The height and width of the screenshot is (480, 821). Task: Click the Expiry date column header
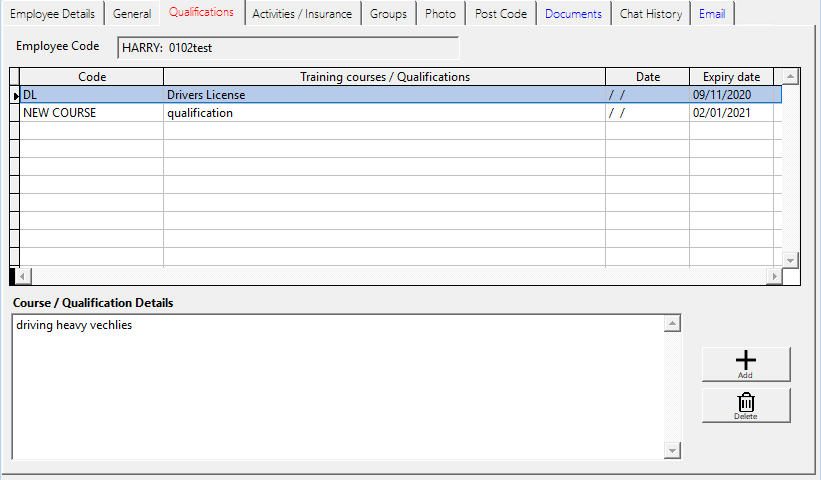(x=733, y=77)
